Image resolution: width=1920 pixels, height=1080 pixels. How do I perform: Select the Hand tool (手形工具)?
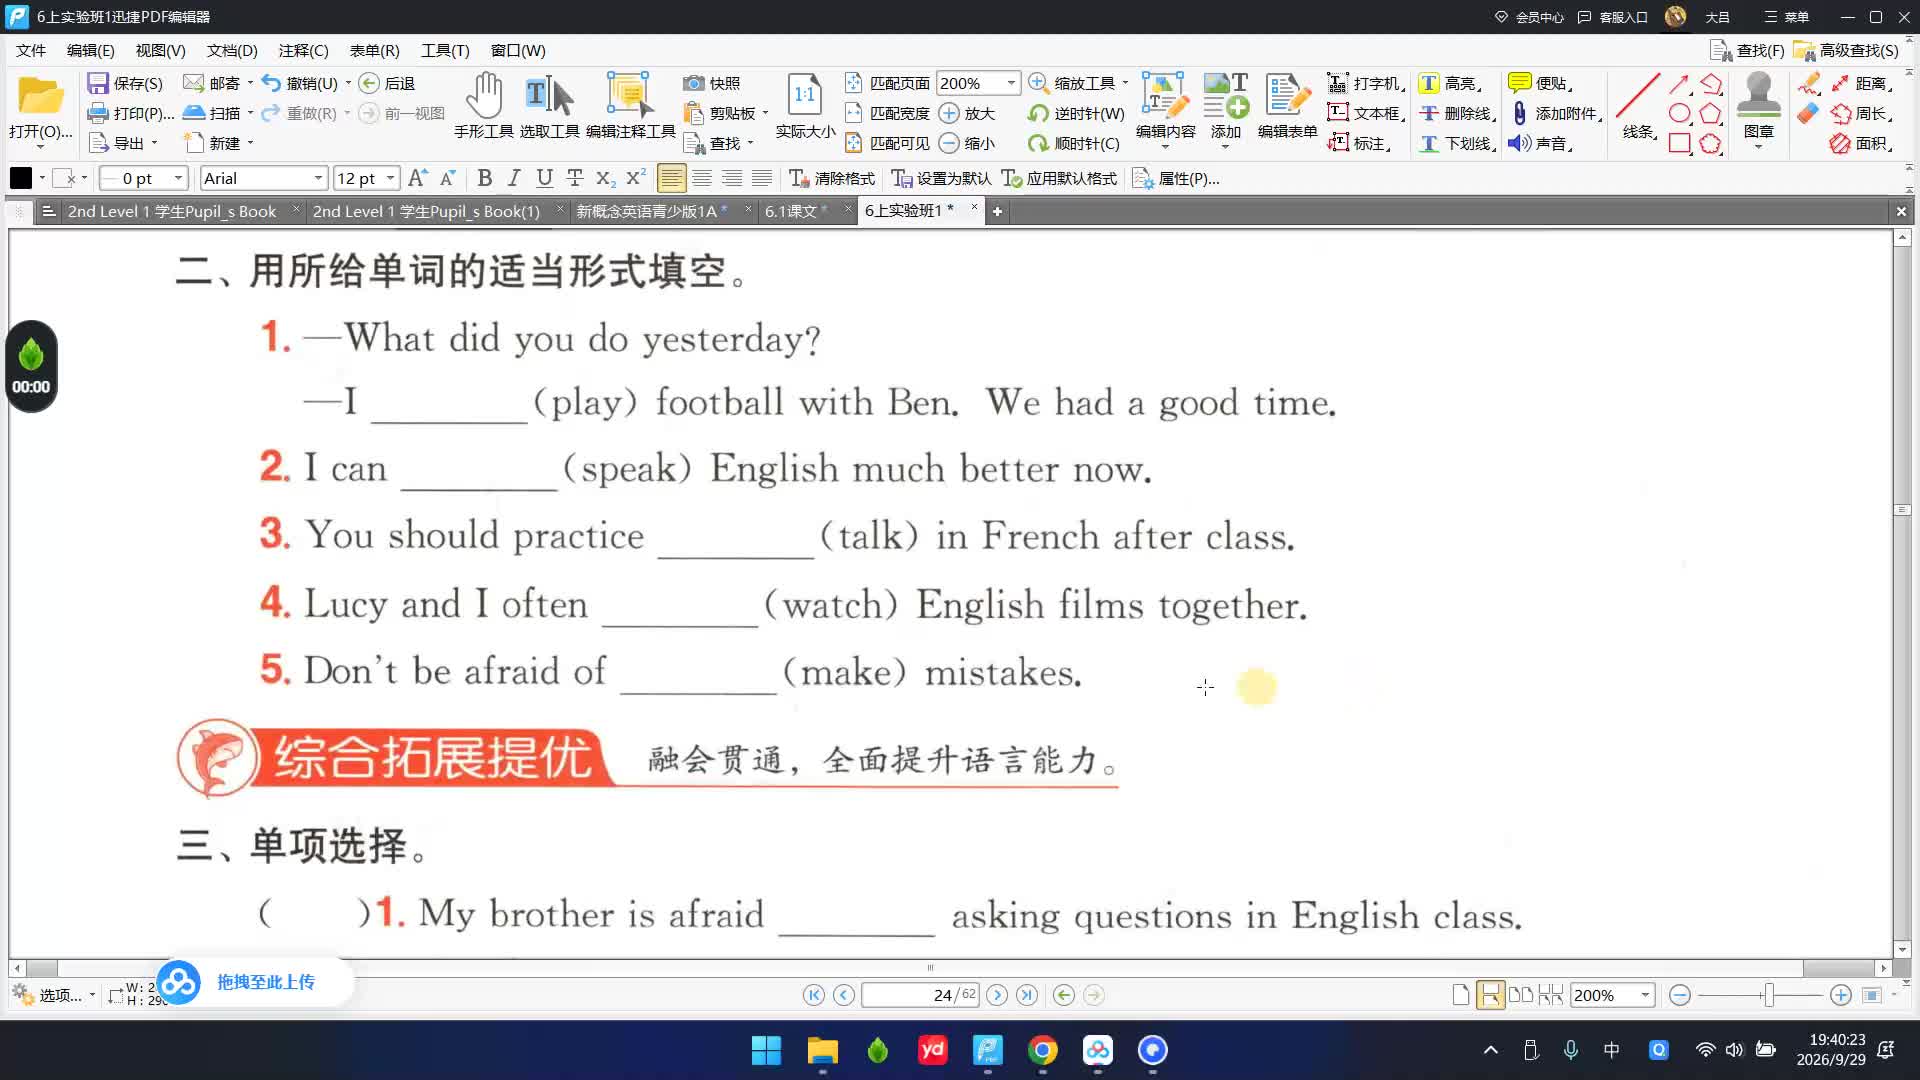(x=484, y=105)
